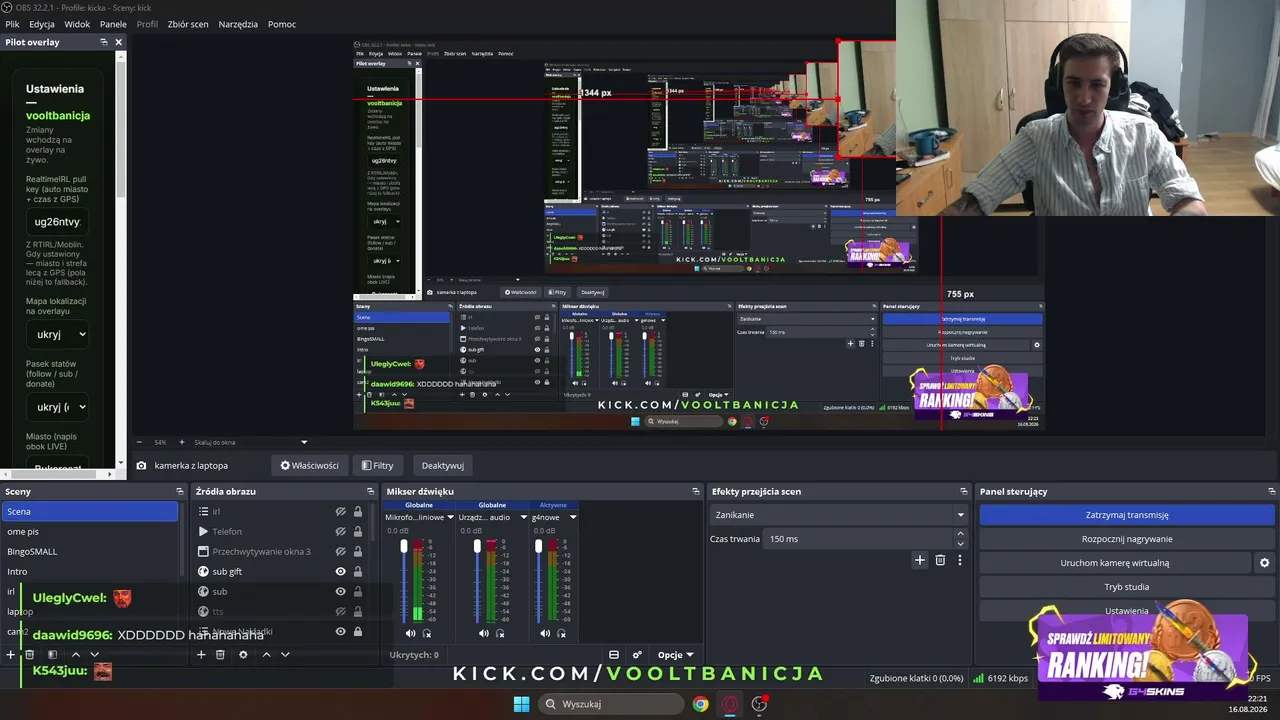This screenshot has height=720, width=1280.
Task: Open the Narzędzia menu
Action: point(238,24)
